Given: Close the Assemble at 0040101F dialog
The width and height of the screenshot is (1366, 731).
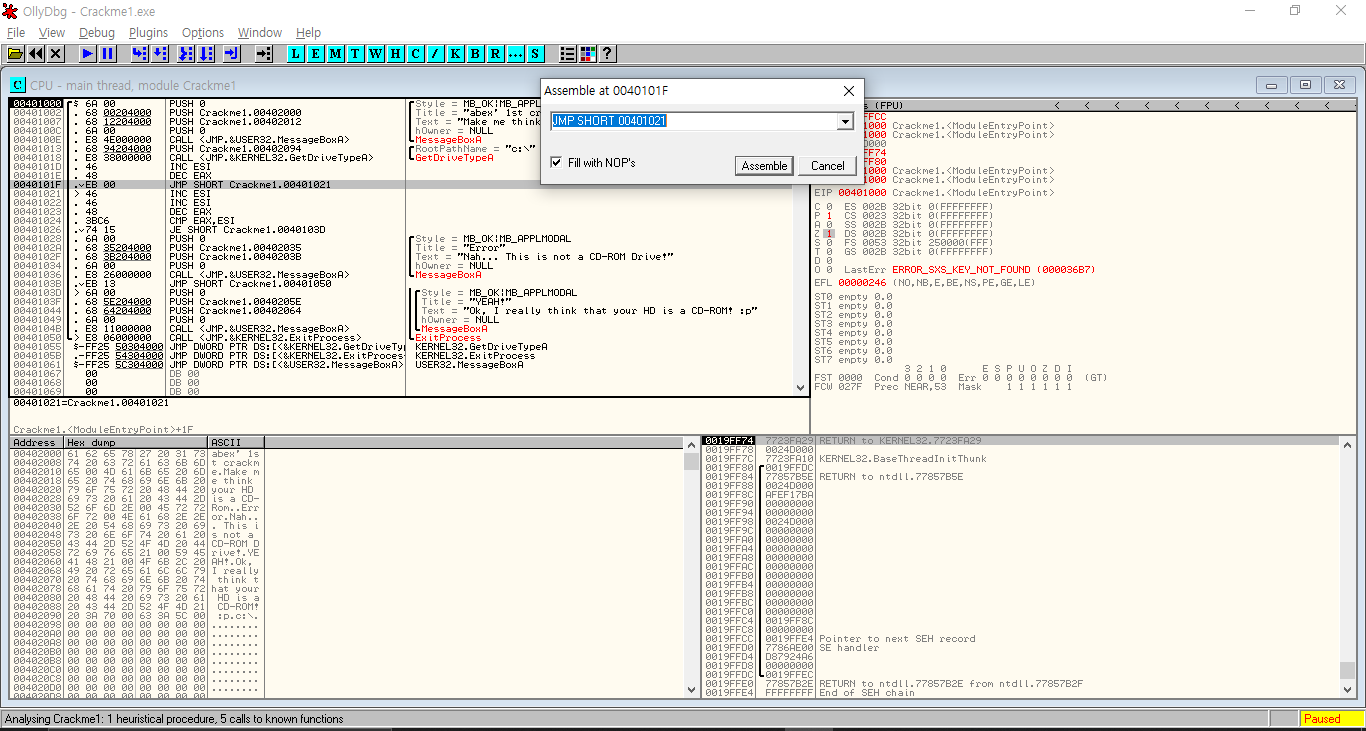Looking at the screenshot, I should [x=848, y=91].
